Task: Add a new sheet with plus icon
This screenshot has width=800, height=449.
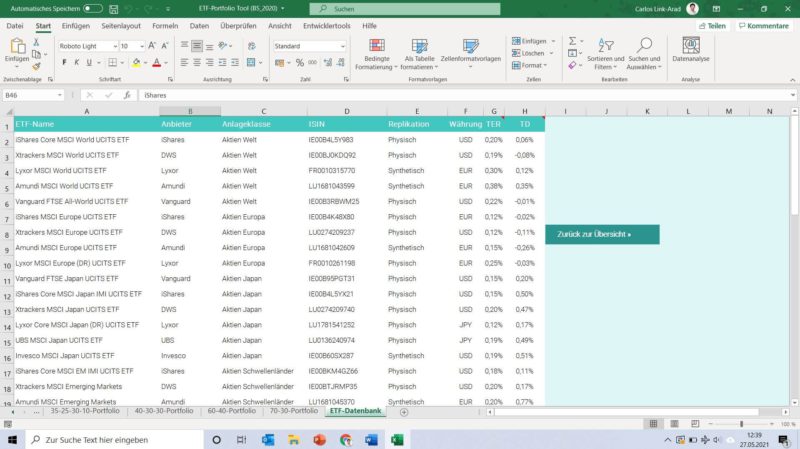Action: [404, 412]
